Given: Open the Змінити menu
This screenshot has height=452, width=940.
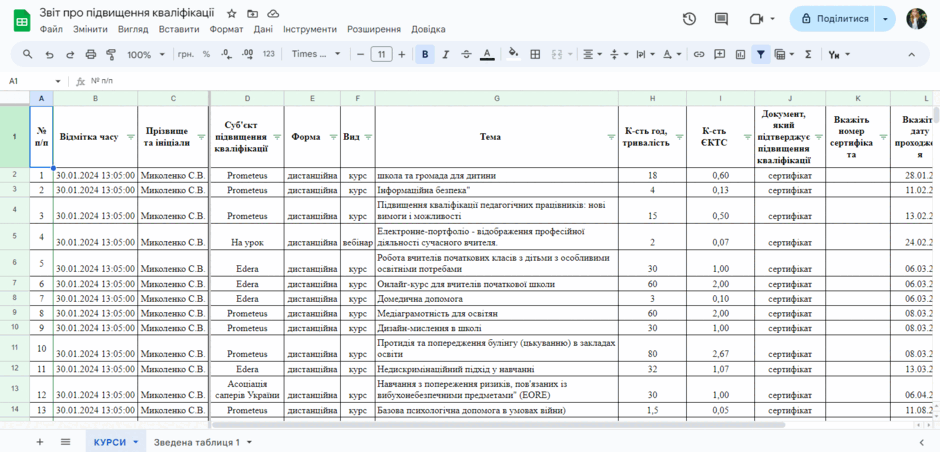Looking at the screenshot, I should click(x=91, y=29).
